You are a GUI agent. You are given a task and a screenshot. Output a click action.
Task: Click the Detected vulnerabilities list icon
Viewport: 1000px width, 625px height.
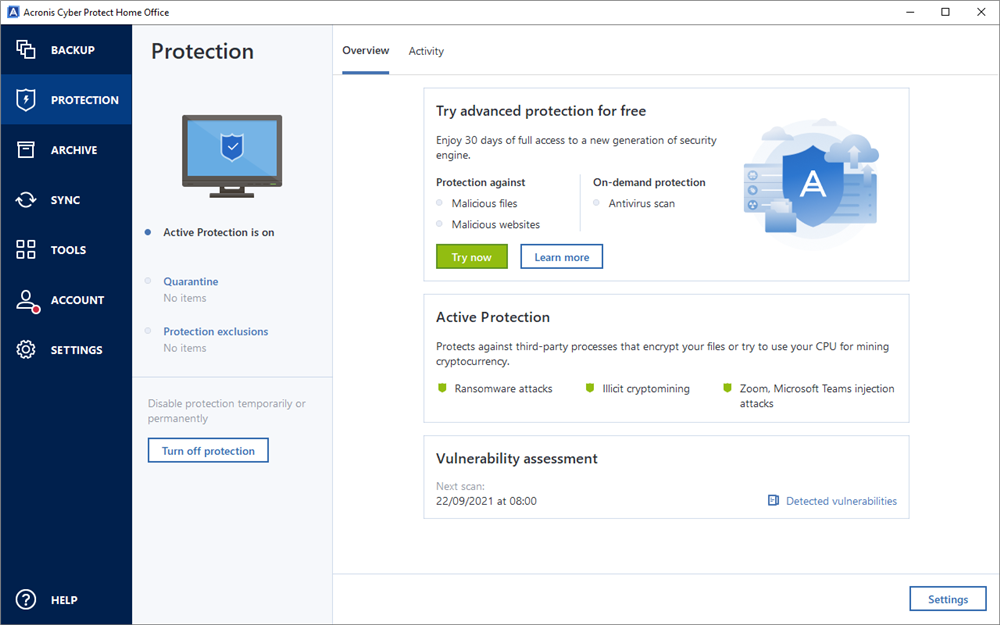tap(773, 501)
